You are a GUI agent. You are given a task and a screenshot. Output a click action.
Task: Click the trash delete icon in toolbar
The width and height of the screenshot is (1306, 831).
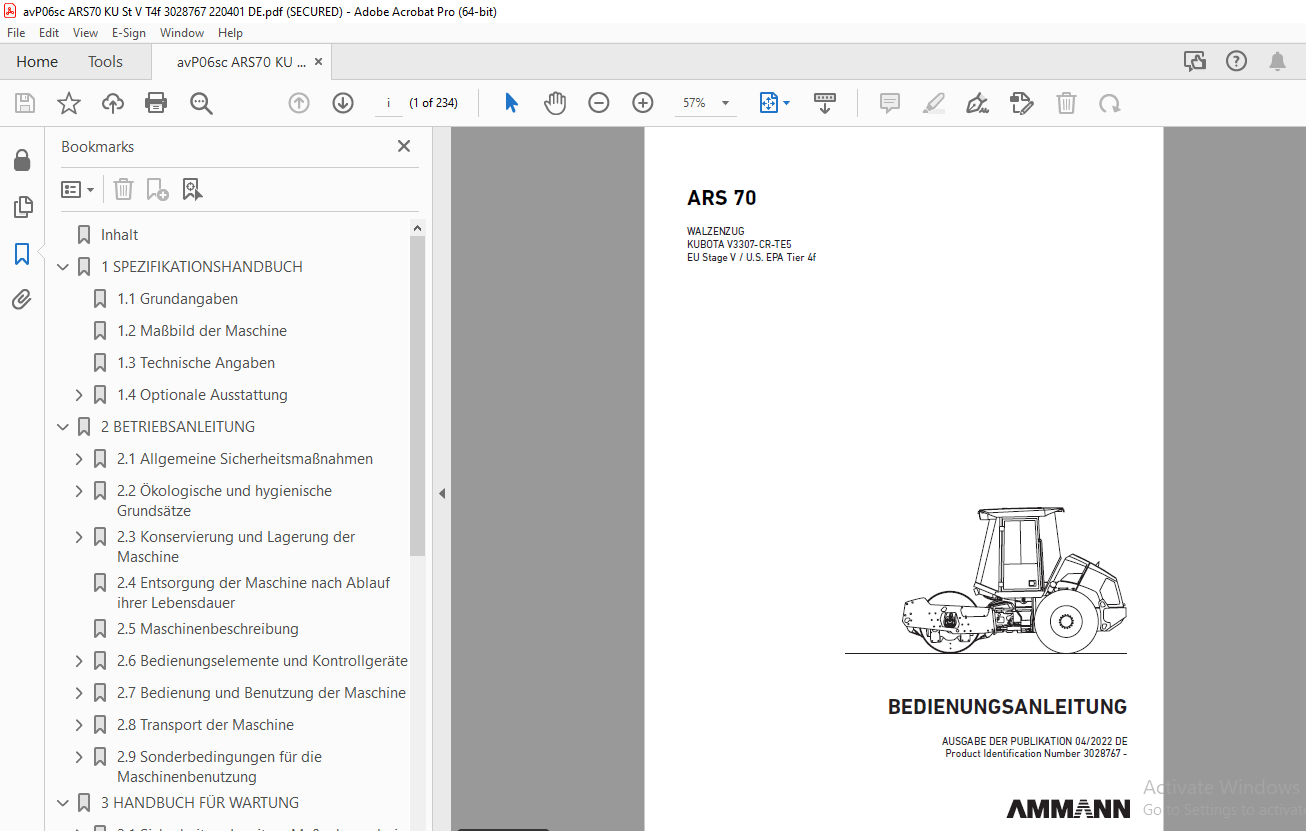click(x=1067, y=103)
